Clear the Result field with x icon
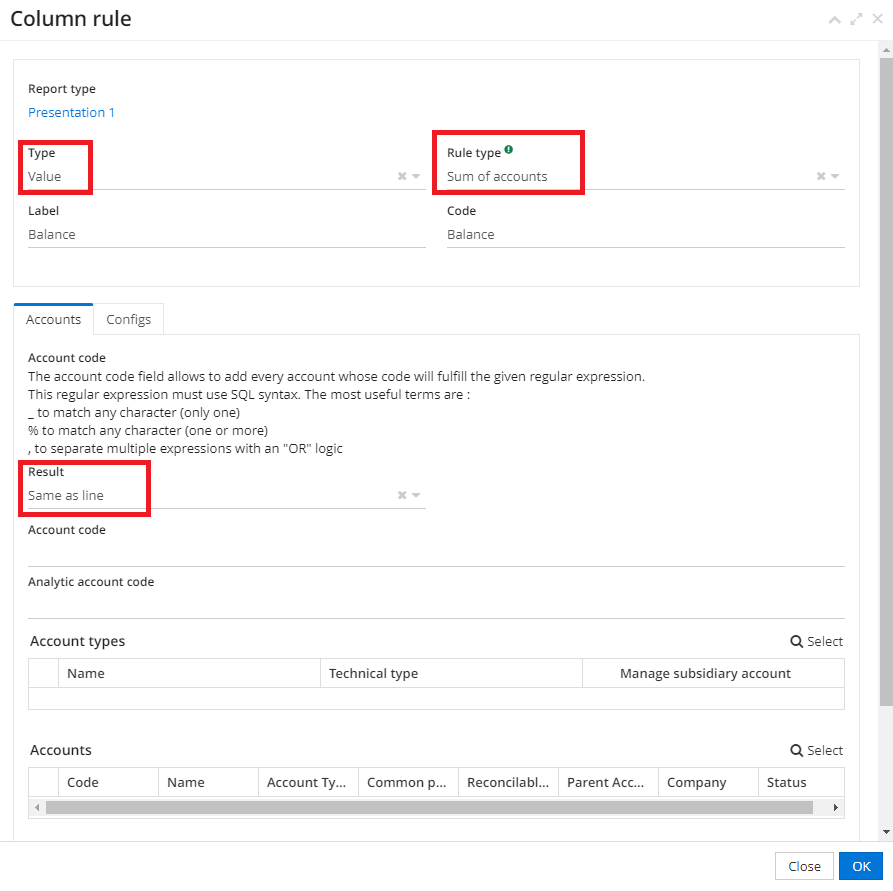This screenshot has height=891, width=893. pyautogui.click(x=402, y=495)
